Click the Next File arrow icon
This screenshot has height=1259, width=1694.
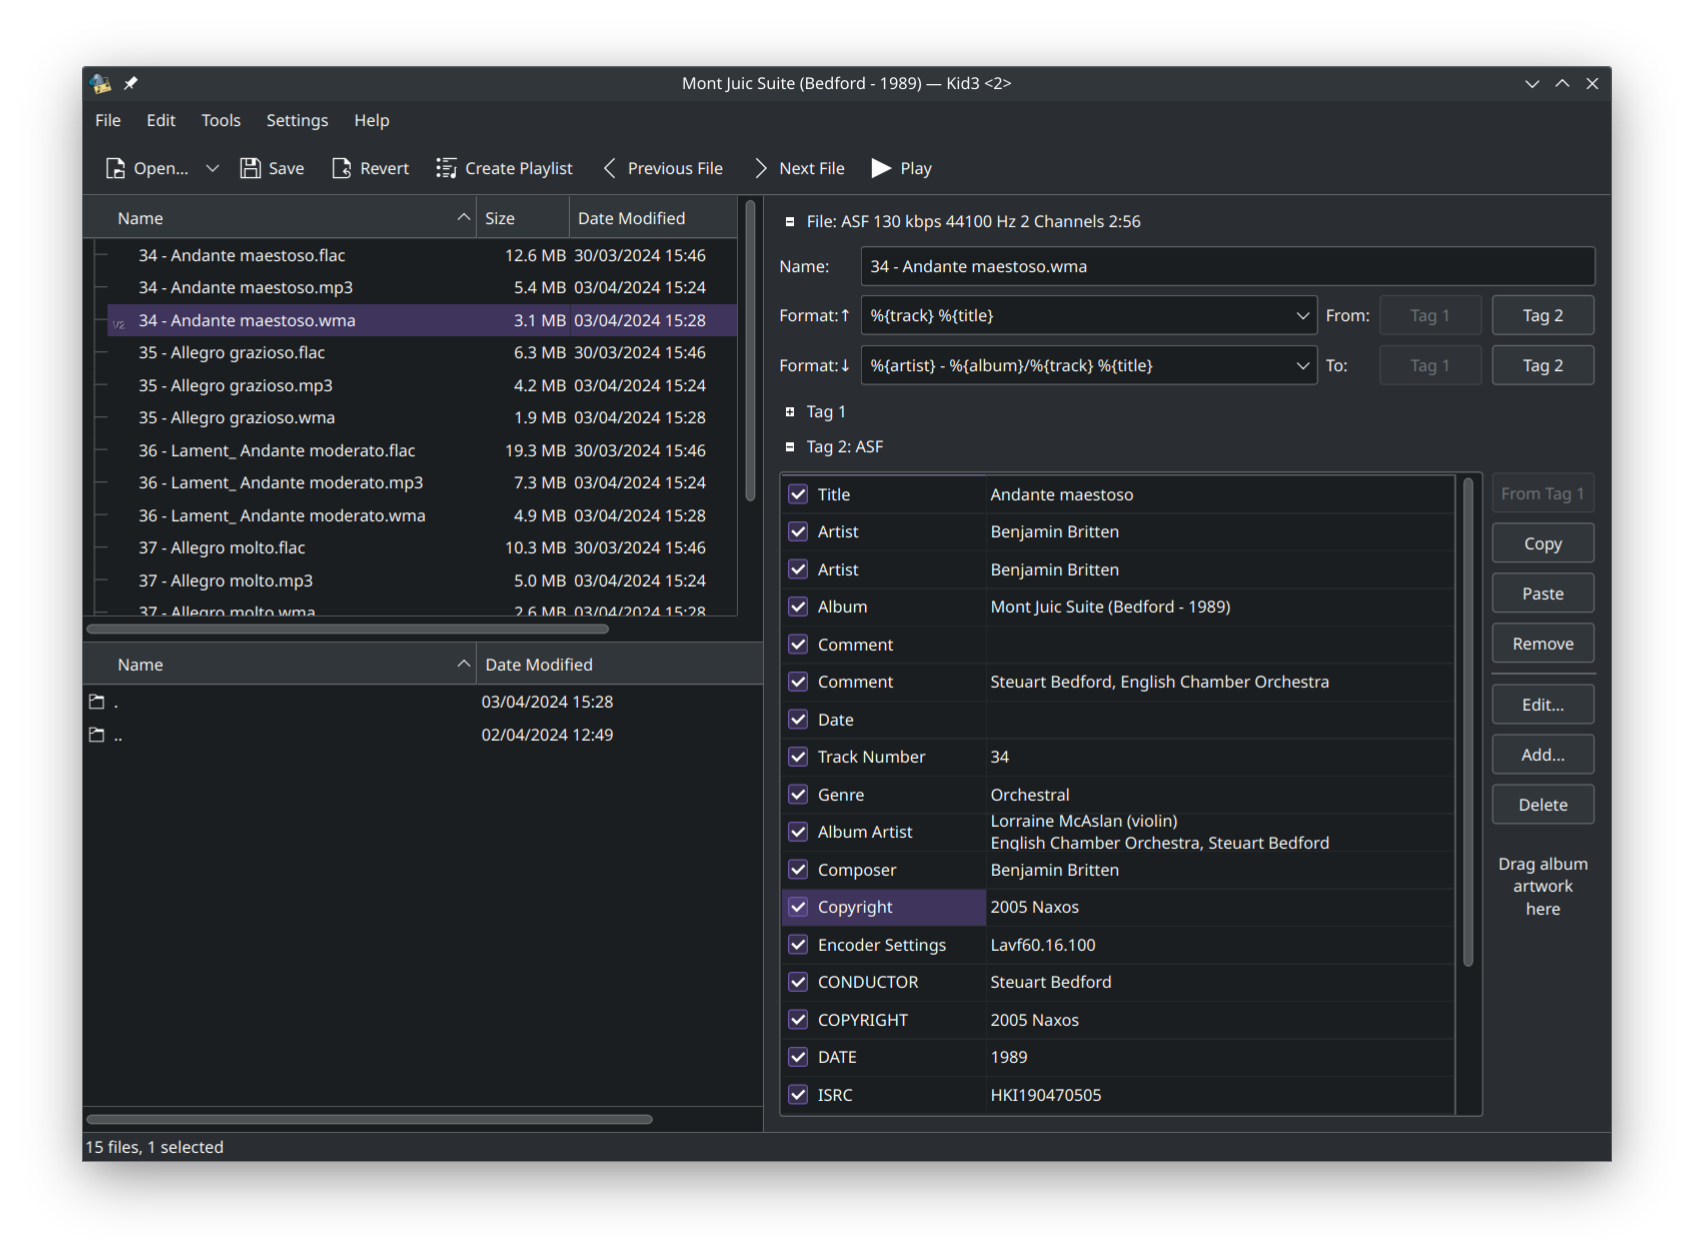coord(760,168)
